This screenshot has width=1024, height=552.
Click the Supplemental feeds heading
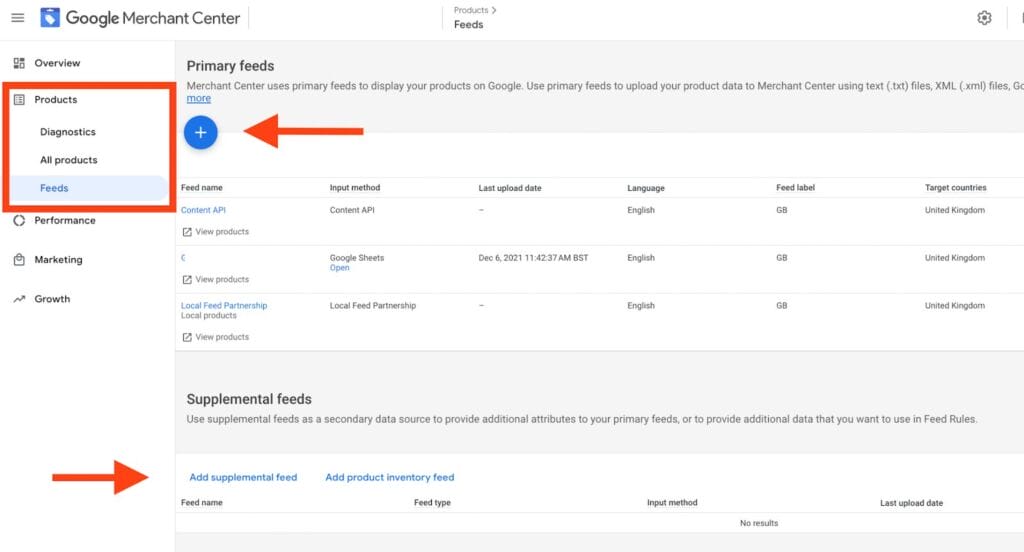(249, 399)
